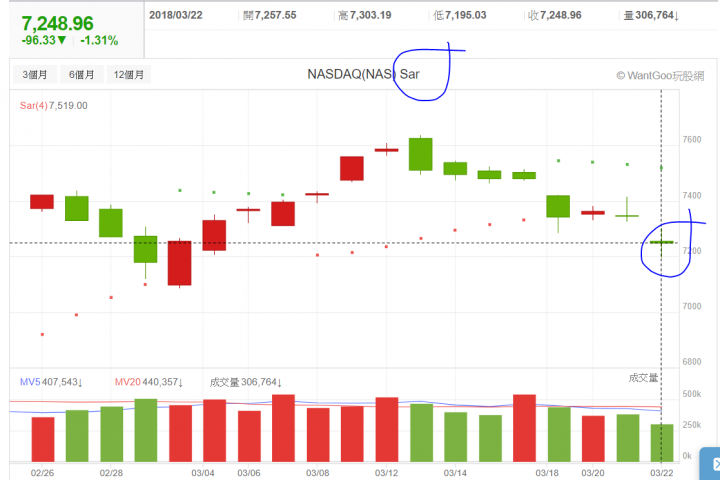The height and width of the screenshot is (480, 720).
Task: Click the 02/26 red candlestick
Action: (42, 202)
